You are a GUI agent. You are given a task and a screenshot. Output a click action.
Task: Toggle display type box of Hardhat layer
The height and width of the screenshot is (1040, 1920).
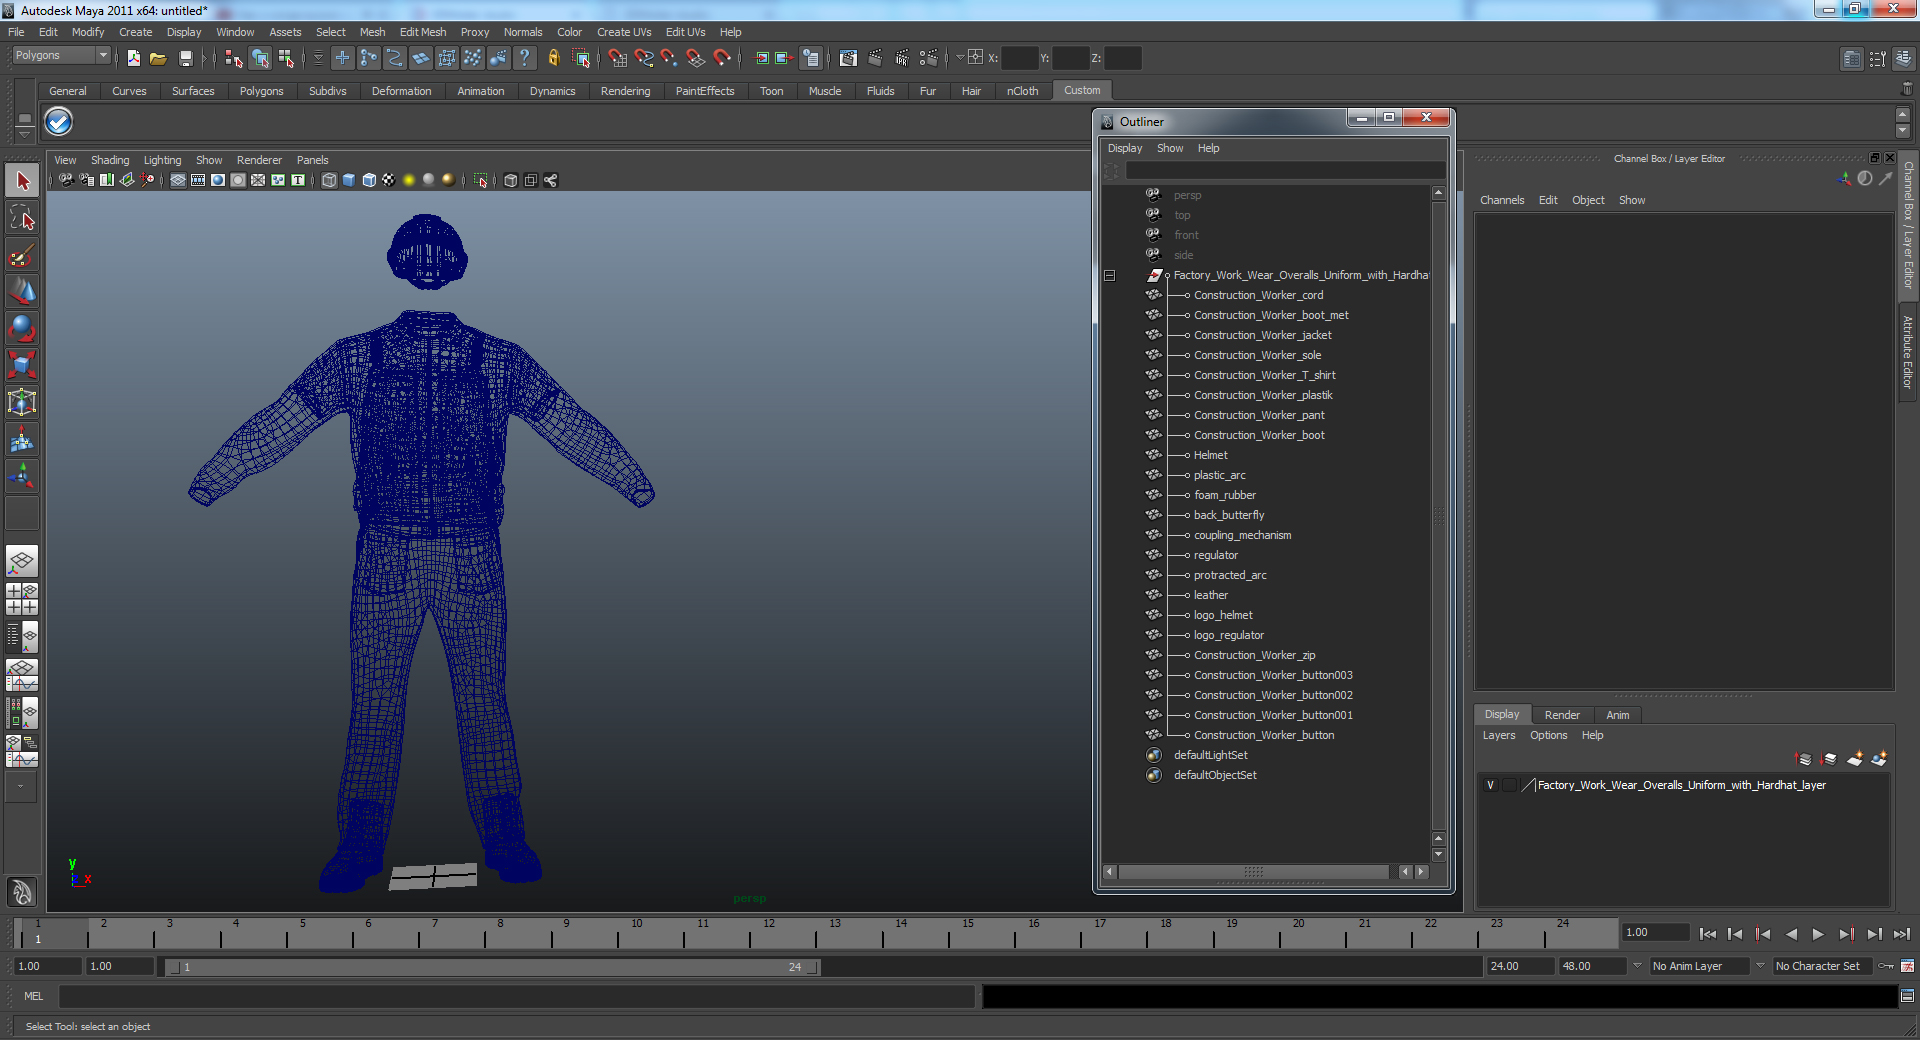coord(1509,785)
